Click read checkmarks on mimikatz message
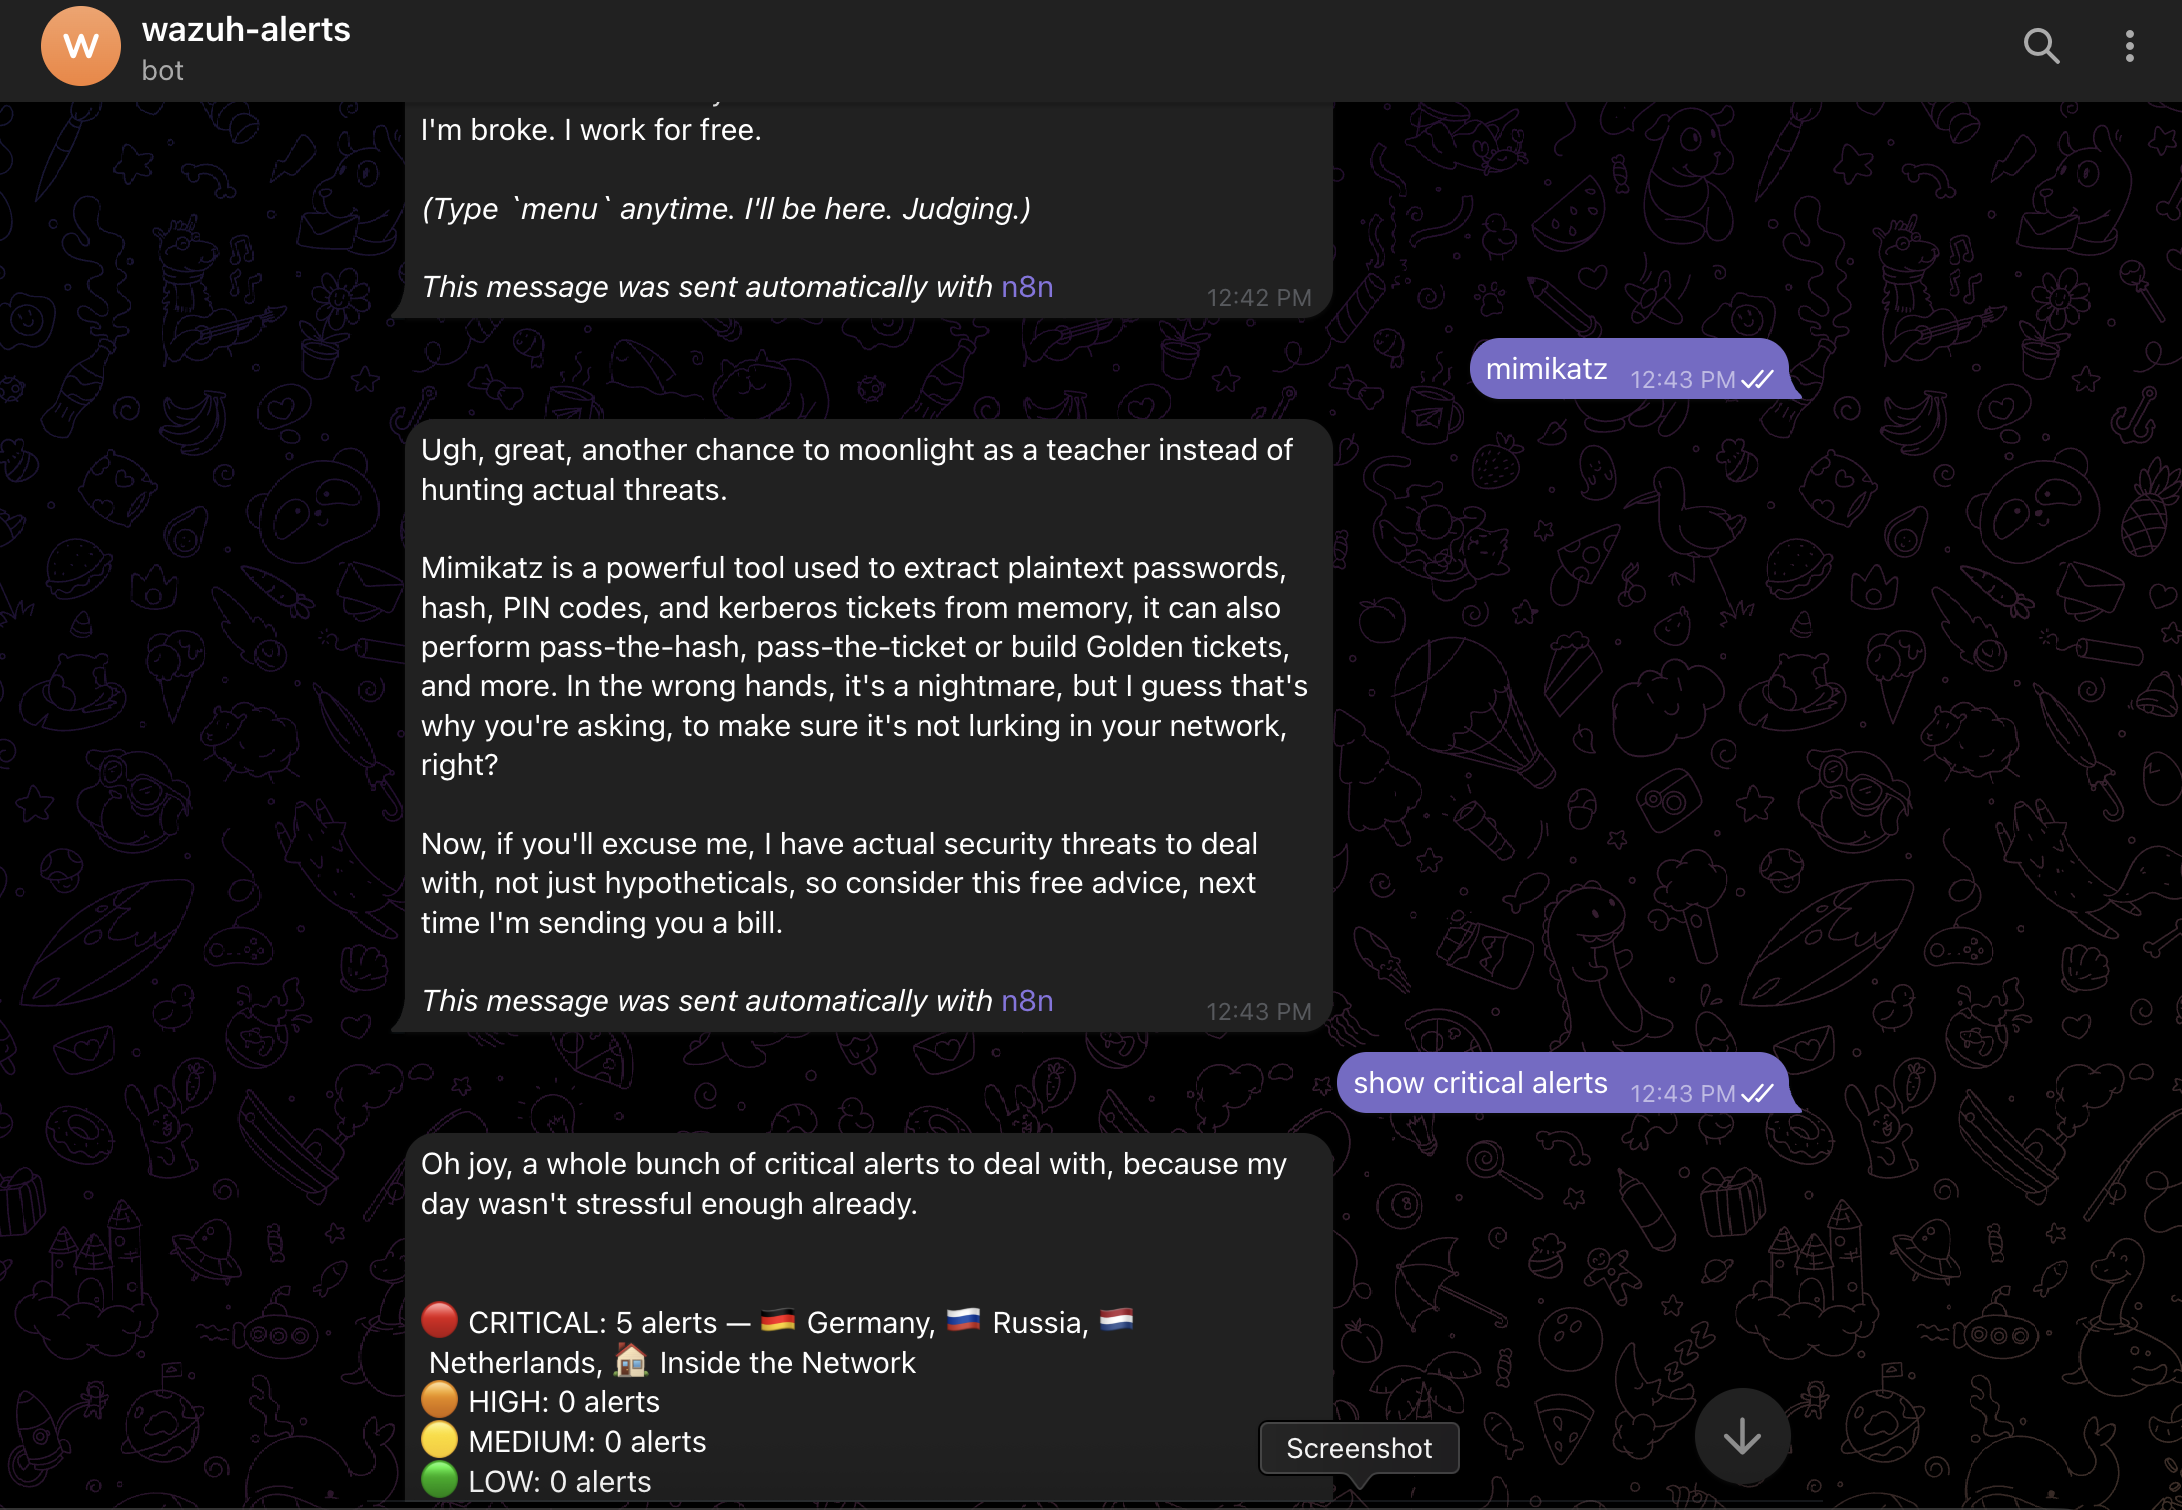2182x1510 pixels. coord(1757,380)
